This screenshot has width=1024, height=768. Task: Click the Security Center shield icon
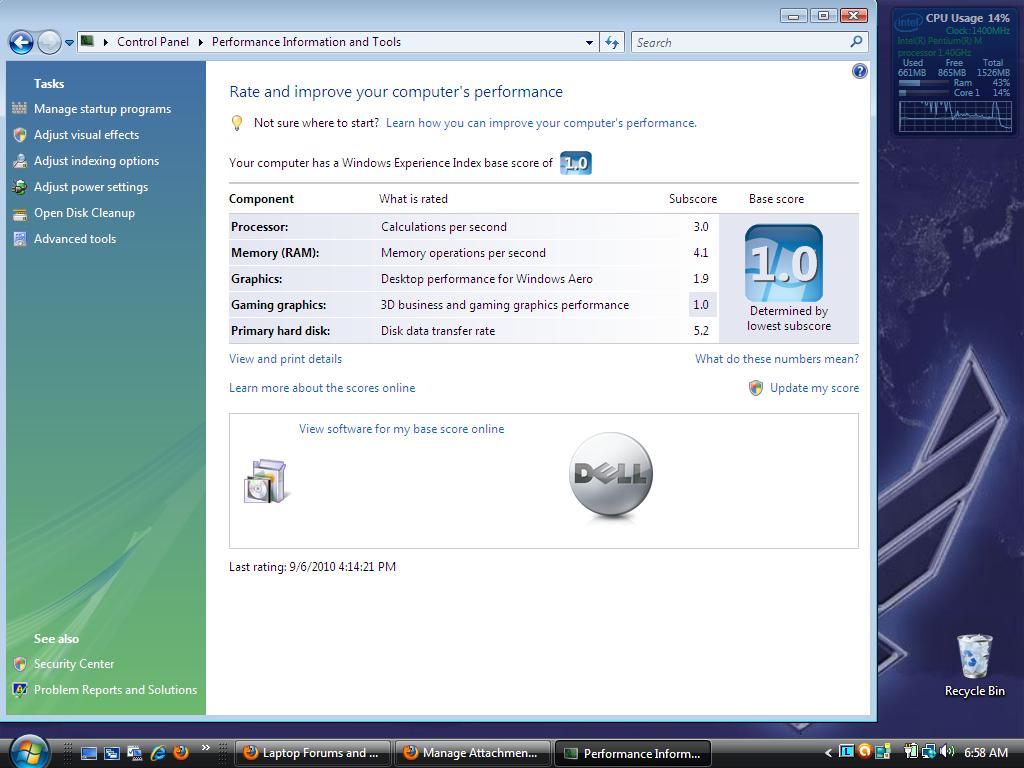20,664
